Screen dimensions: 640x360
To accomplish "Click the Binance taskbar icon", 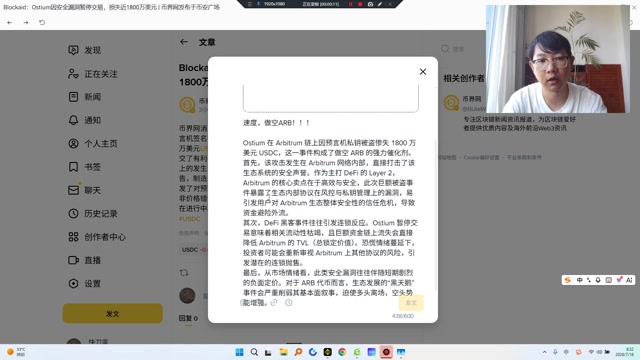I will [327, 352].
